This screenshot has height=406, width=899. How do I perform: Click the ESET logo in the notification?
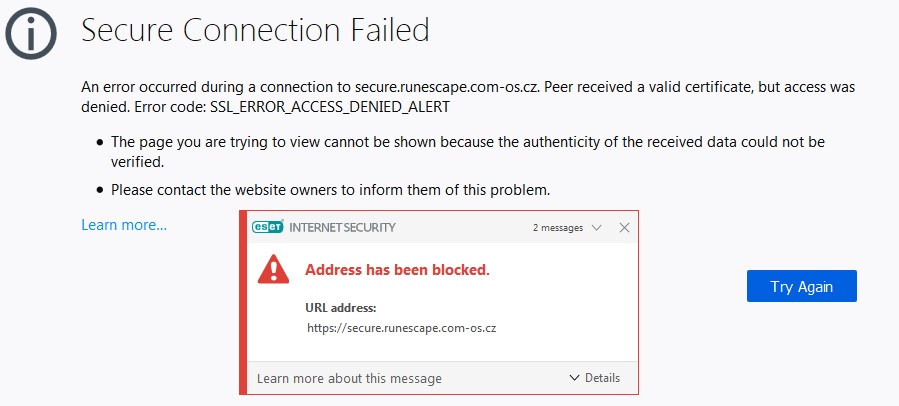pyautogui.click(x=268, y=227)
